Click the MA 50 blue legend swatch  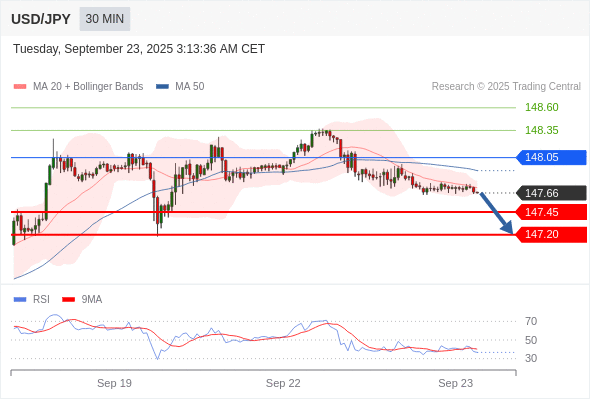[x=162, y=87]
